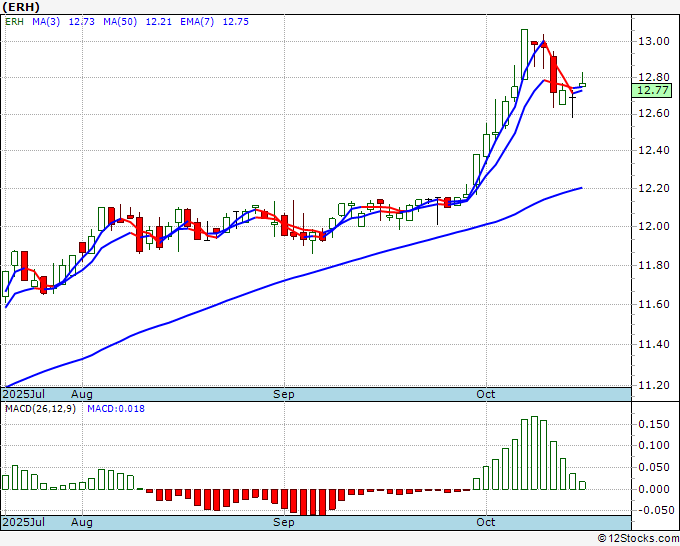
Task: Click the 0.050 MACD axis label
Action: coord(654,468)
